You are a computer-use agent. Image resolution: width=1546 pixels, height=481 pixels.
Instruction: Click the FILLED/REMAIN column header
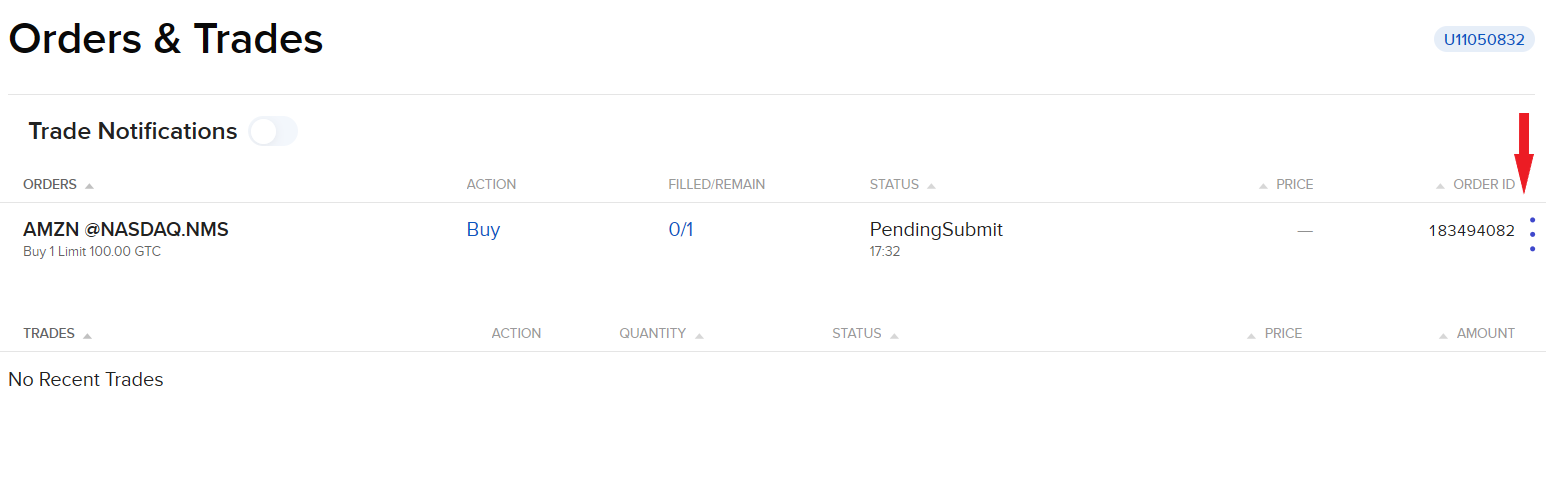[716, 185]
